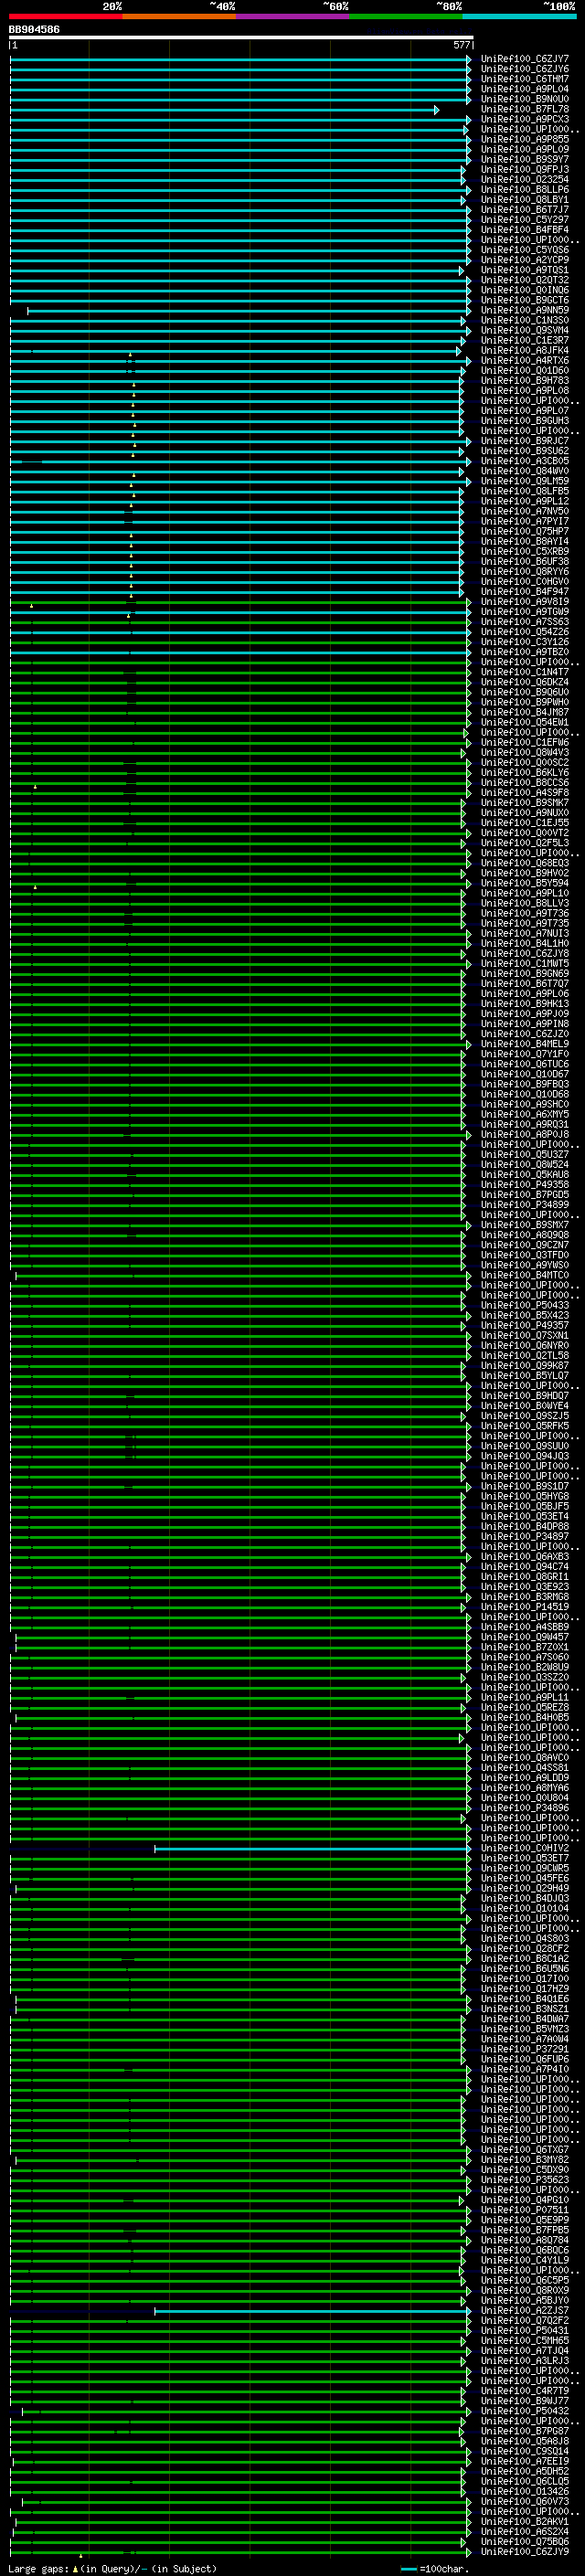This screenshot has width=585, height=2576.
Task: Click the green ~80% legend color segment
Action: pos(406,16)
